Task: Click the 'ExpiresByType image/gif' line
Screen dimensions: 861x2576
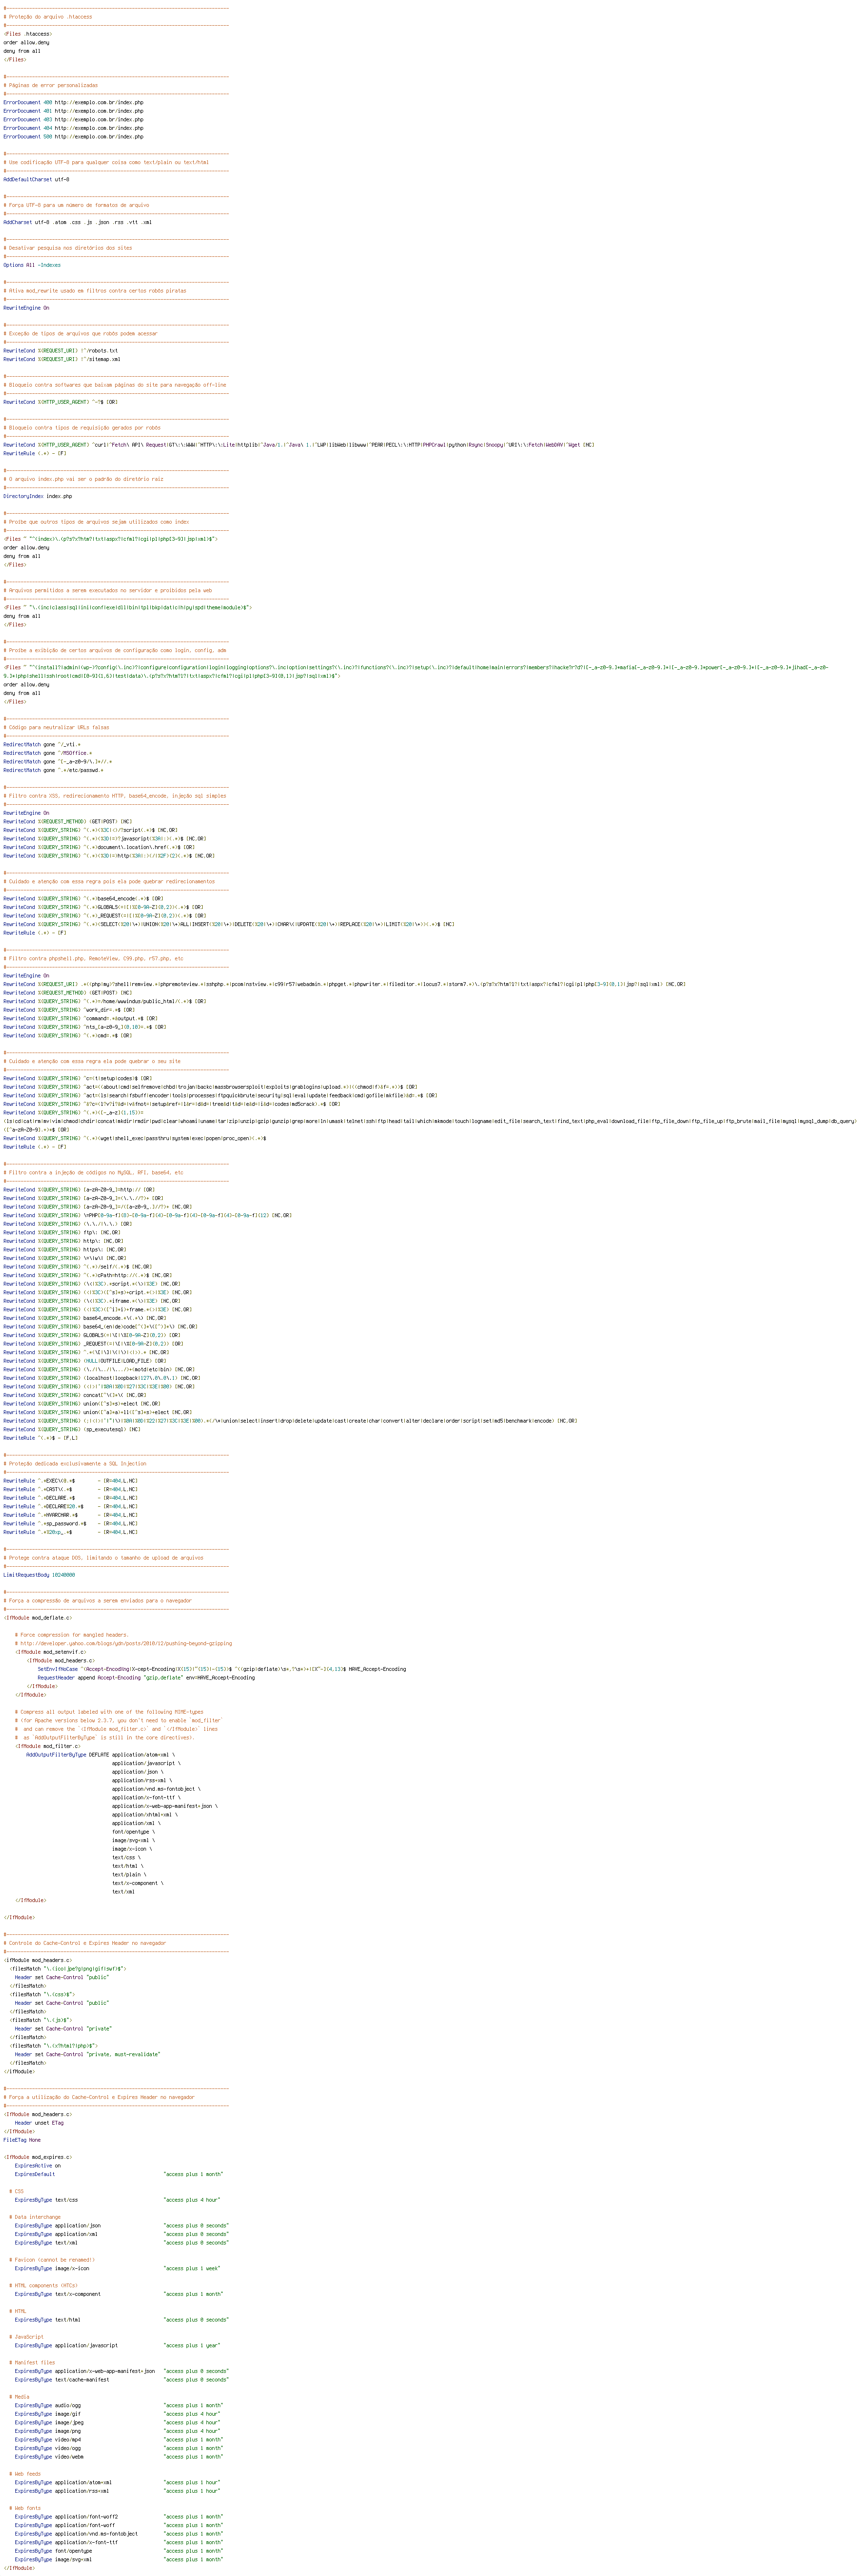Action: [117, 2413]
